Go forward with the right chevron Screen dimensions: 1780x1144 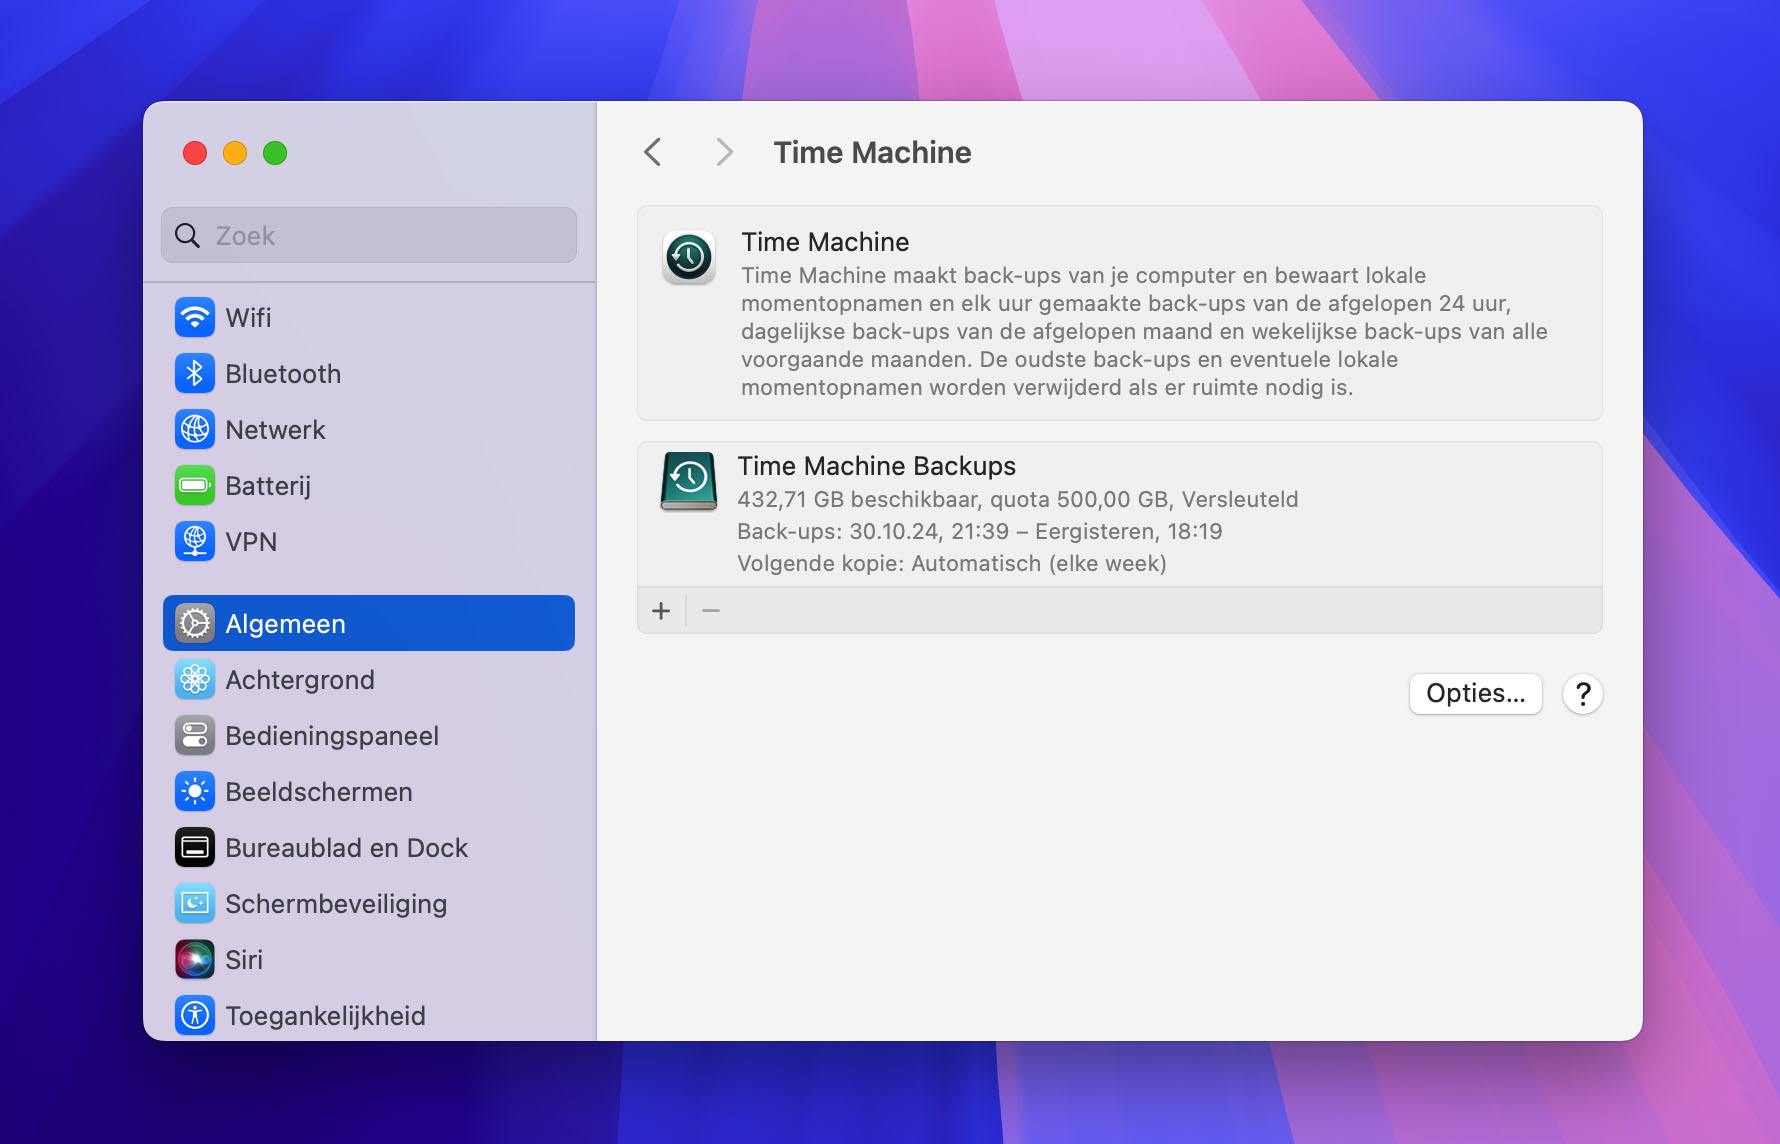point(725,152)
